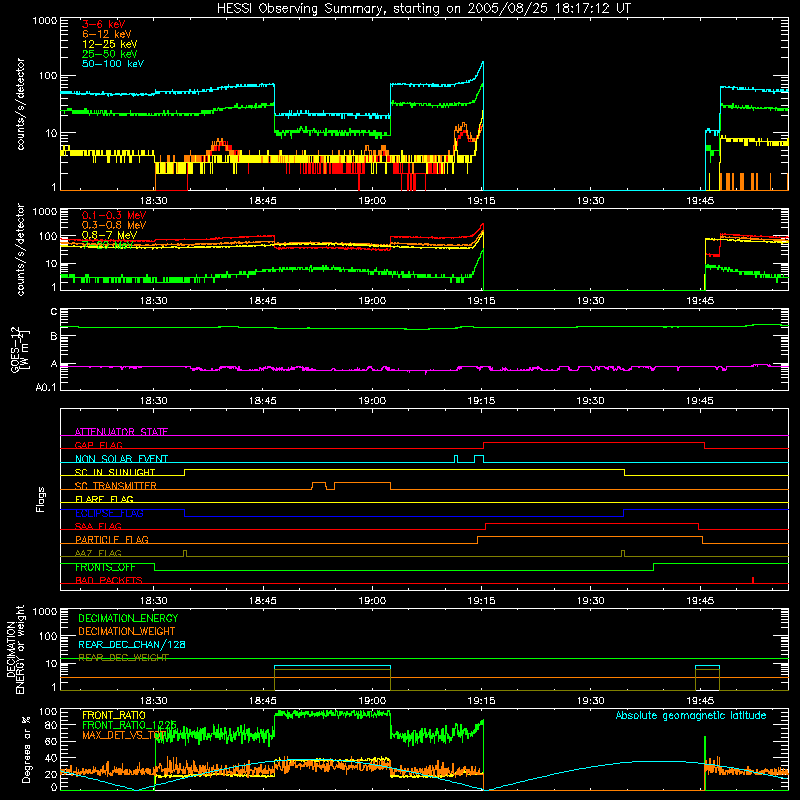Click the 19:15 time label under top panel

click(482, 201)
